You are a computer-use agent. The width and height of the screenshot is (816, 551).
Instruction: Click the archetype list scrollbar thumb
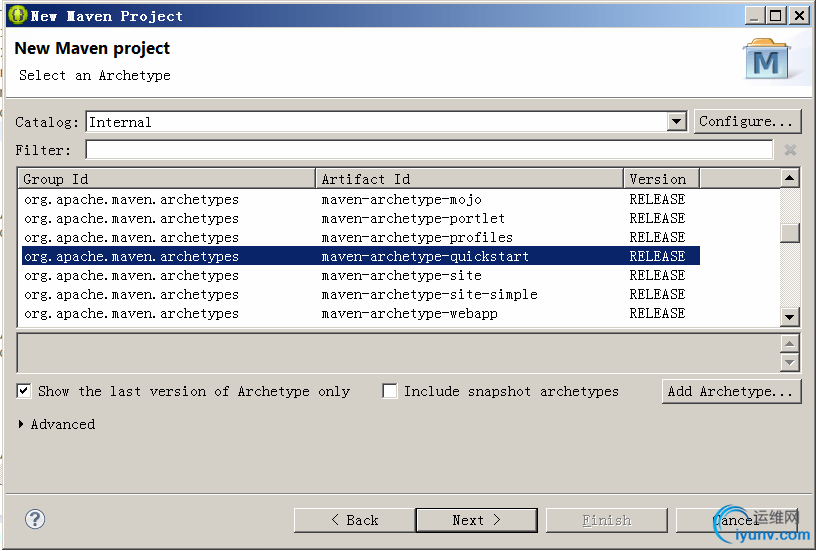[789, 233]
